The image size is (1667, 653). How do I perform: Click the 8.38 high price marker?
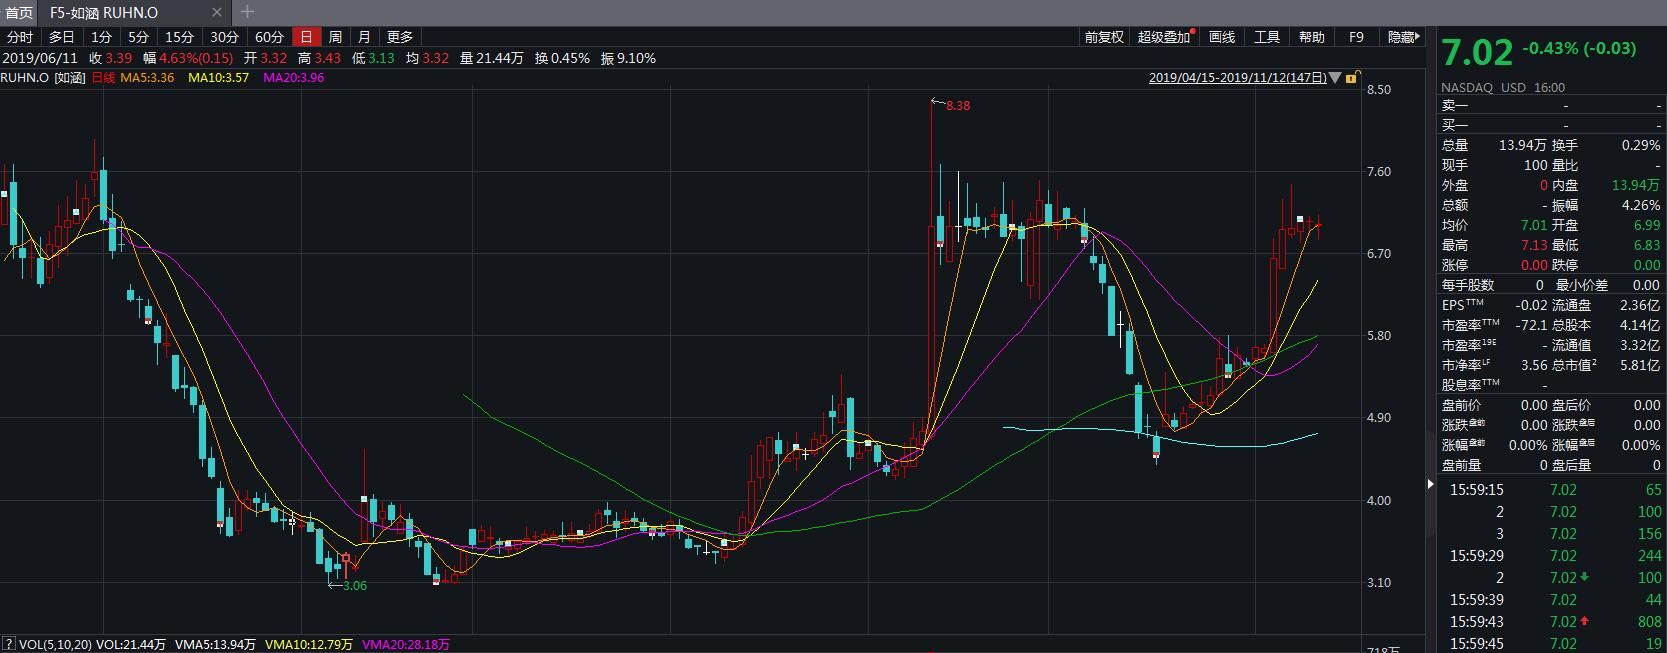[957, 105]
